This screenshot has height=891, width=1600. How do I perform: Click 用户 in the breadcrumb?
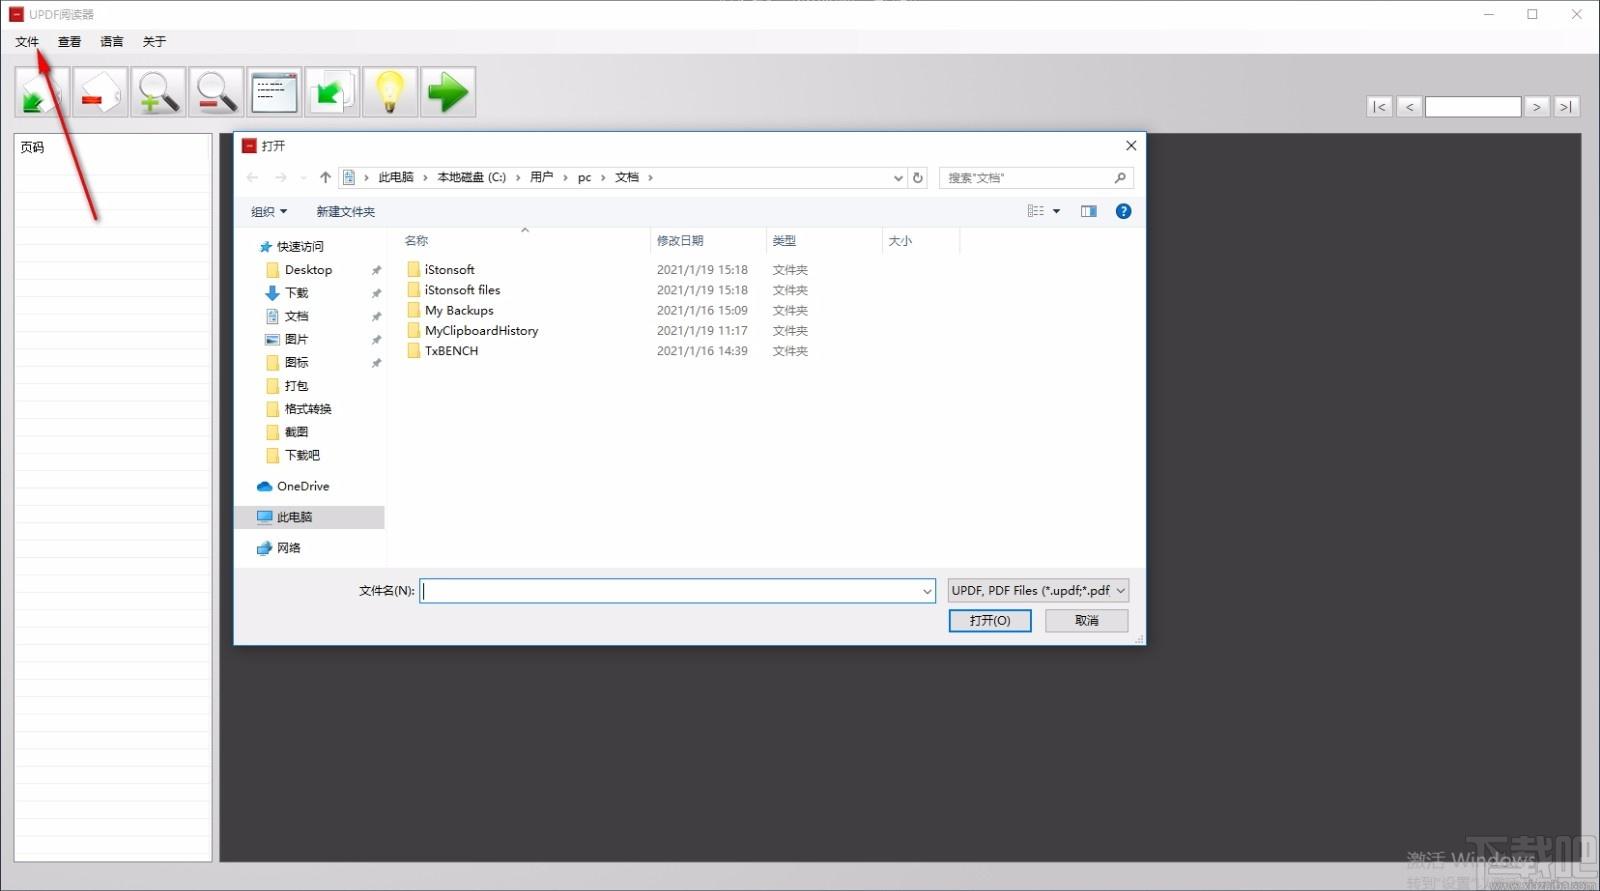click(541, 178)
